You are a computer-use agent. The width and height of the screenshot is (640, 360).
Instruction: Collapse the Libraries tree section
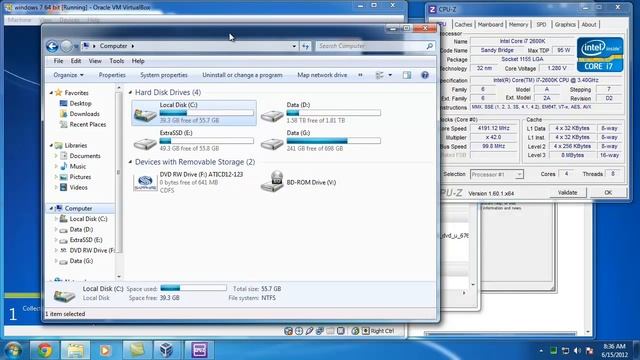[x=51, y=145]
